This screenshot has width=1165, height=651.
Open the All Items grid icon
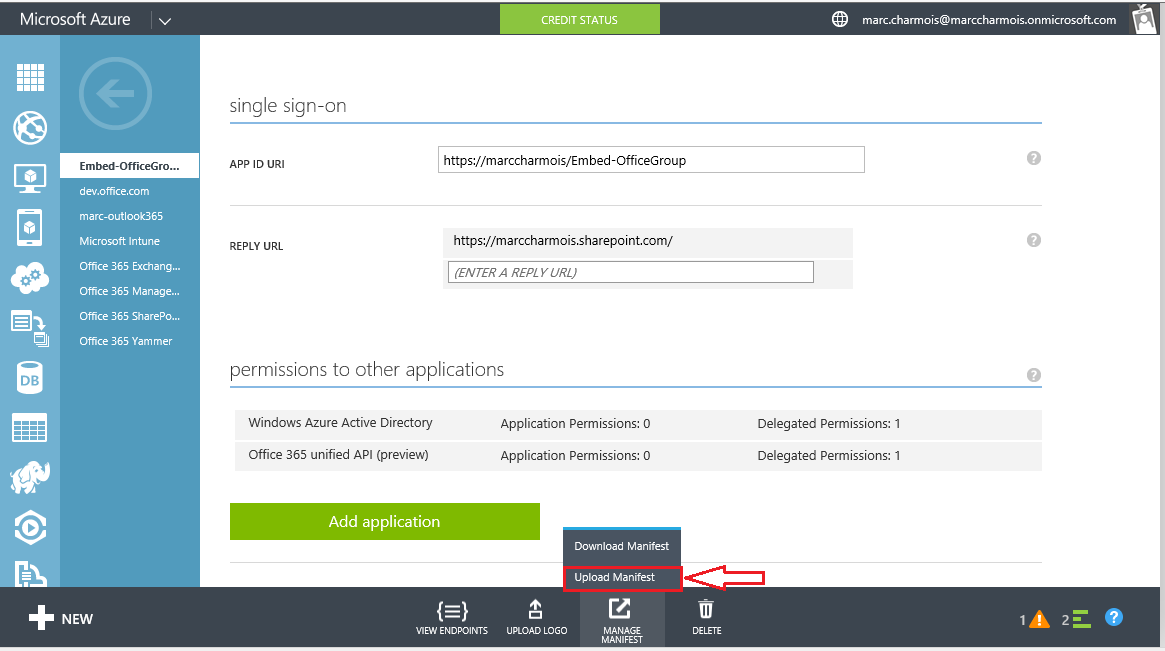(x=30, y=77)
